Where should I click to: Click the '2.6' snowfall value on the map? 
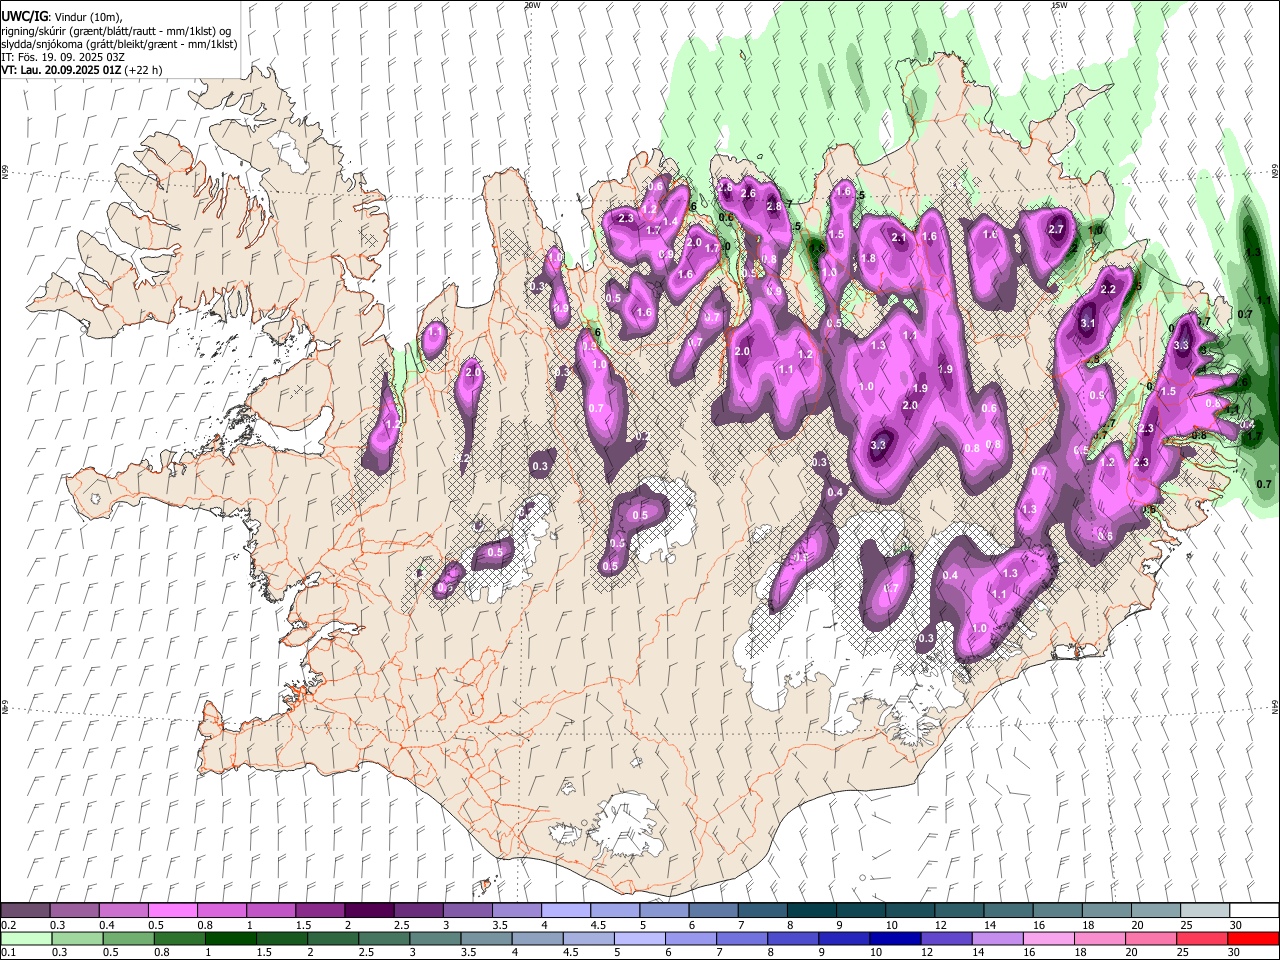tap(747, 191)
